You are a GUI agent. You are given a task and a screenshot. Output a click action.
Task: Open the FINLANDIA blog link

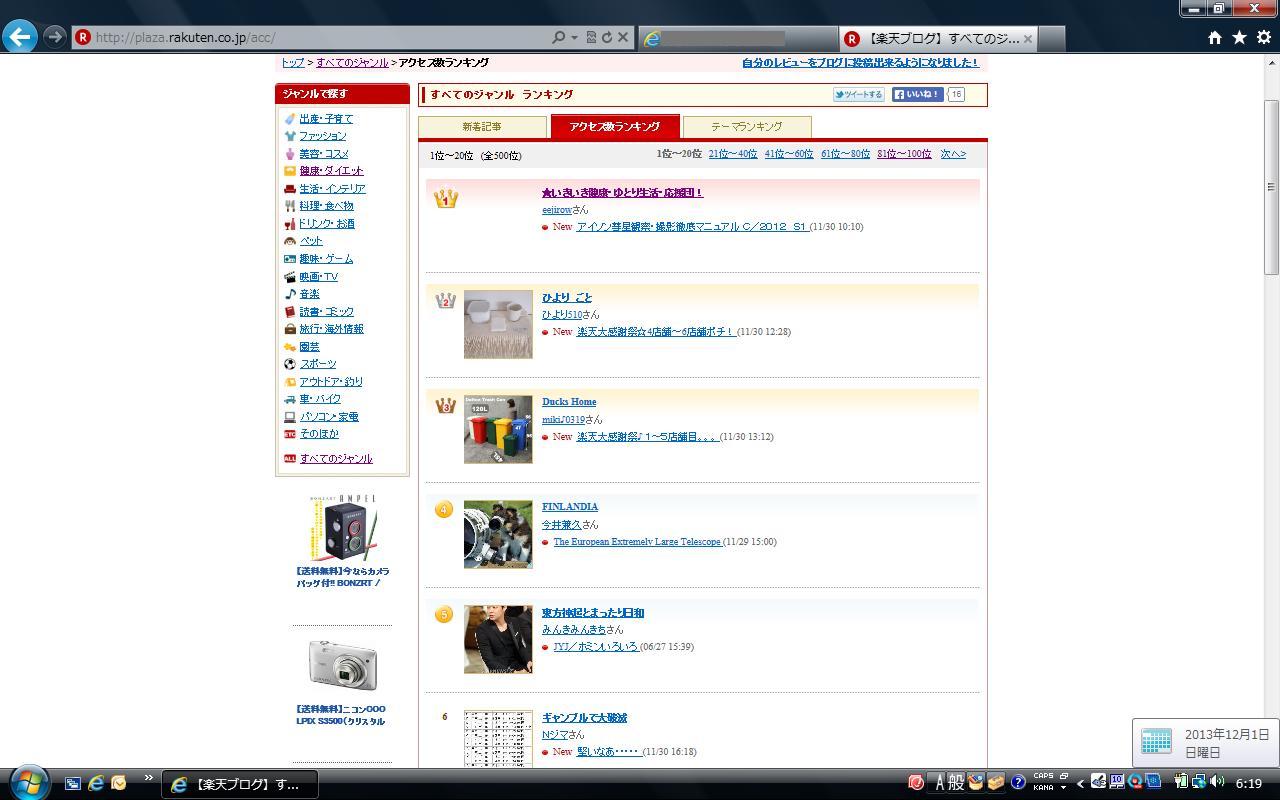pos(570,507)
